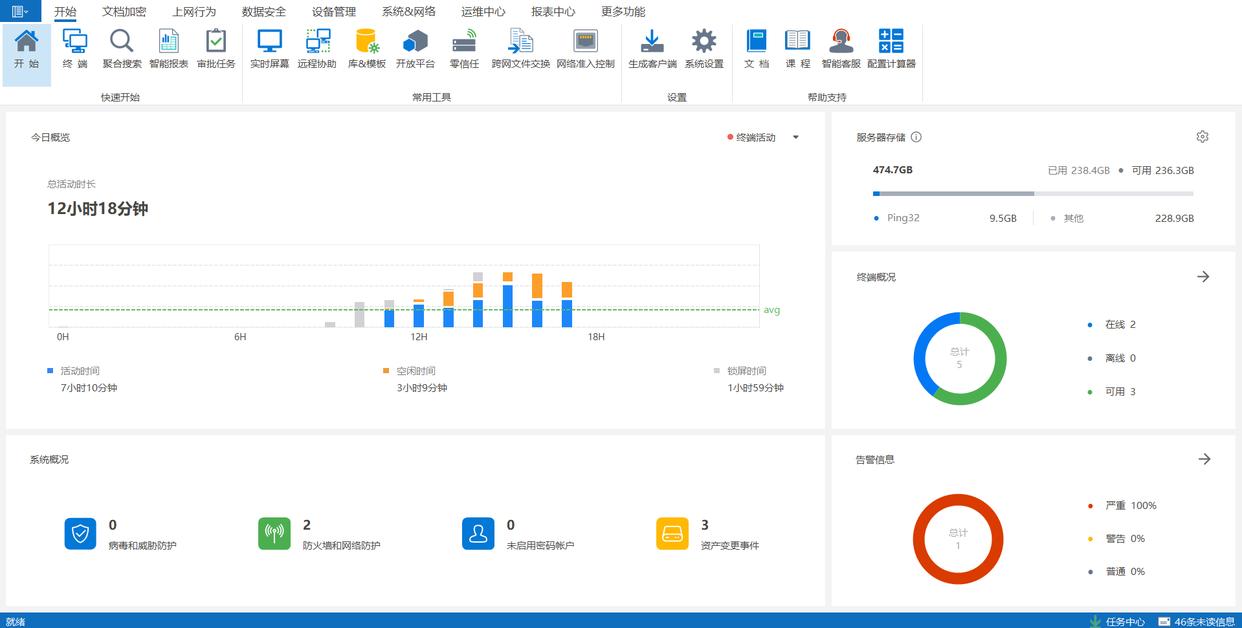Switch to the 数据安全 tab

(264, 12)
